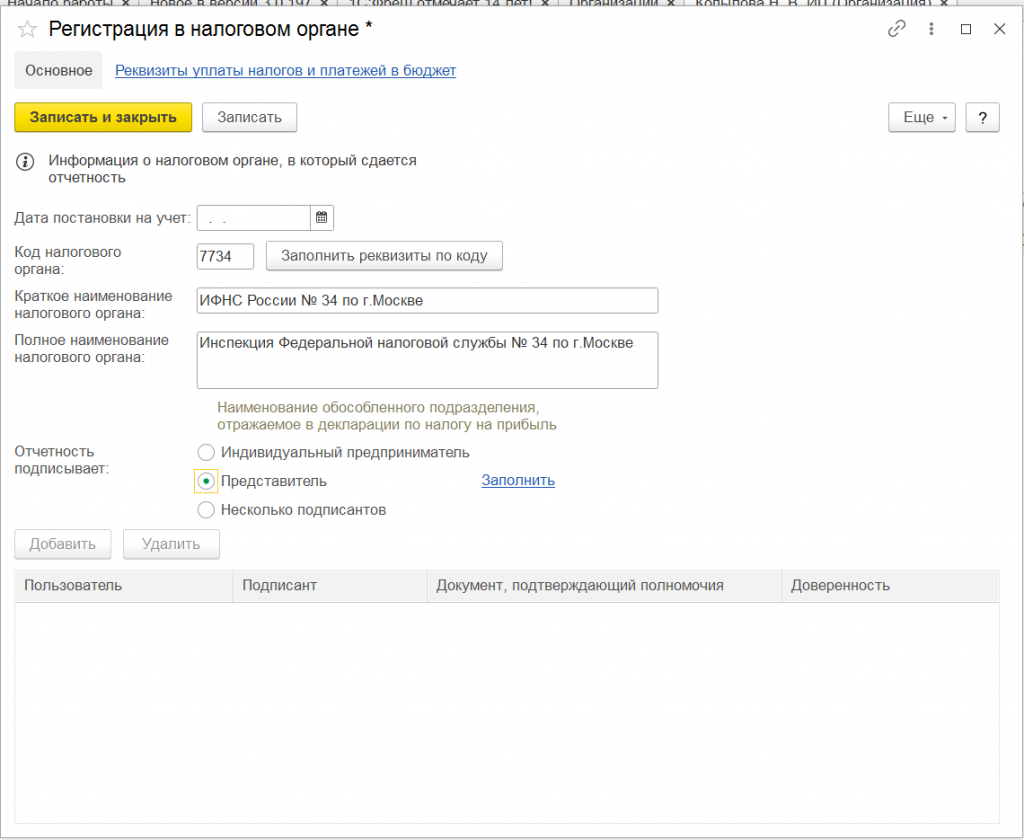Click 'Записать и закрыть' button
Viewport: 1024px width, 840px height.
[103, 118]
